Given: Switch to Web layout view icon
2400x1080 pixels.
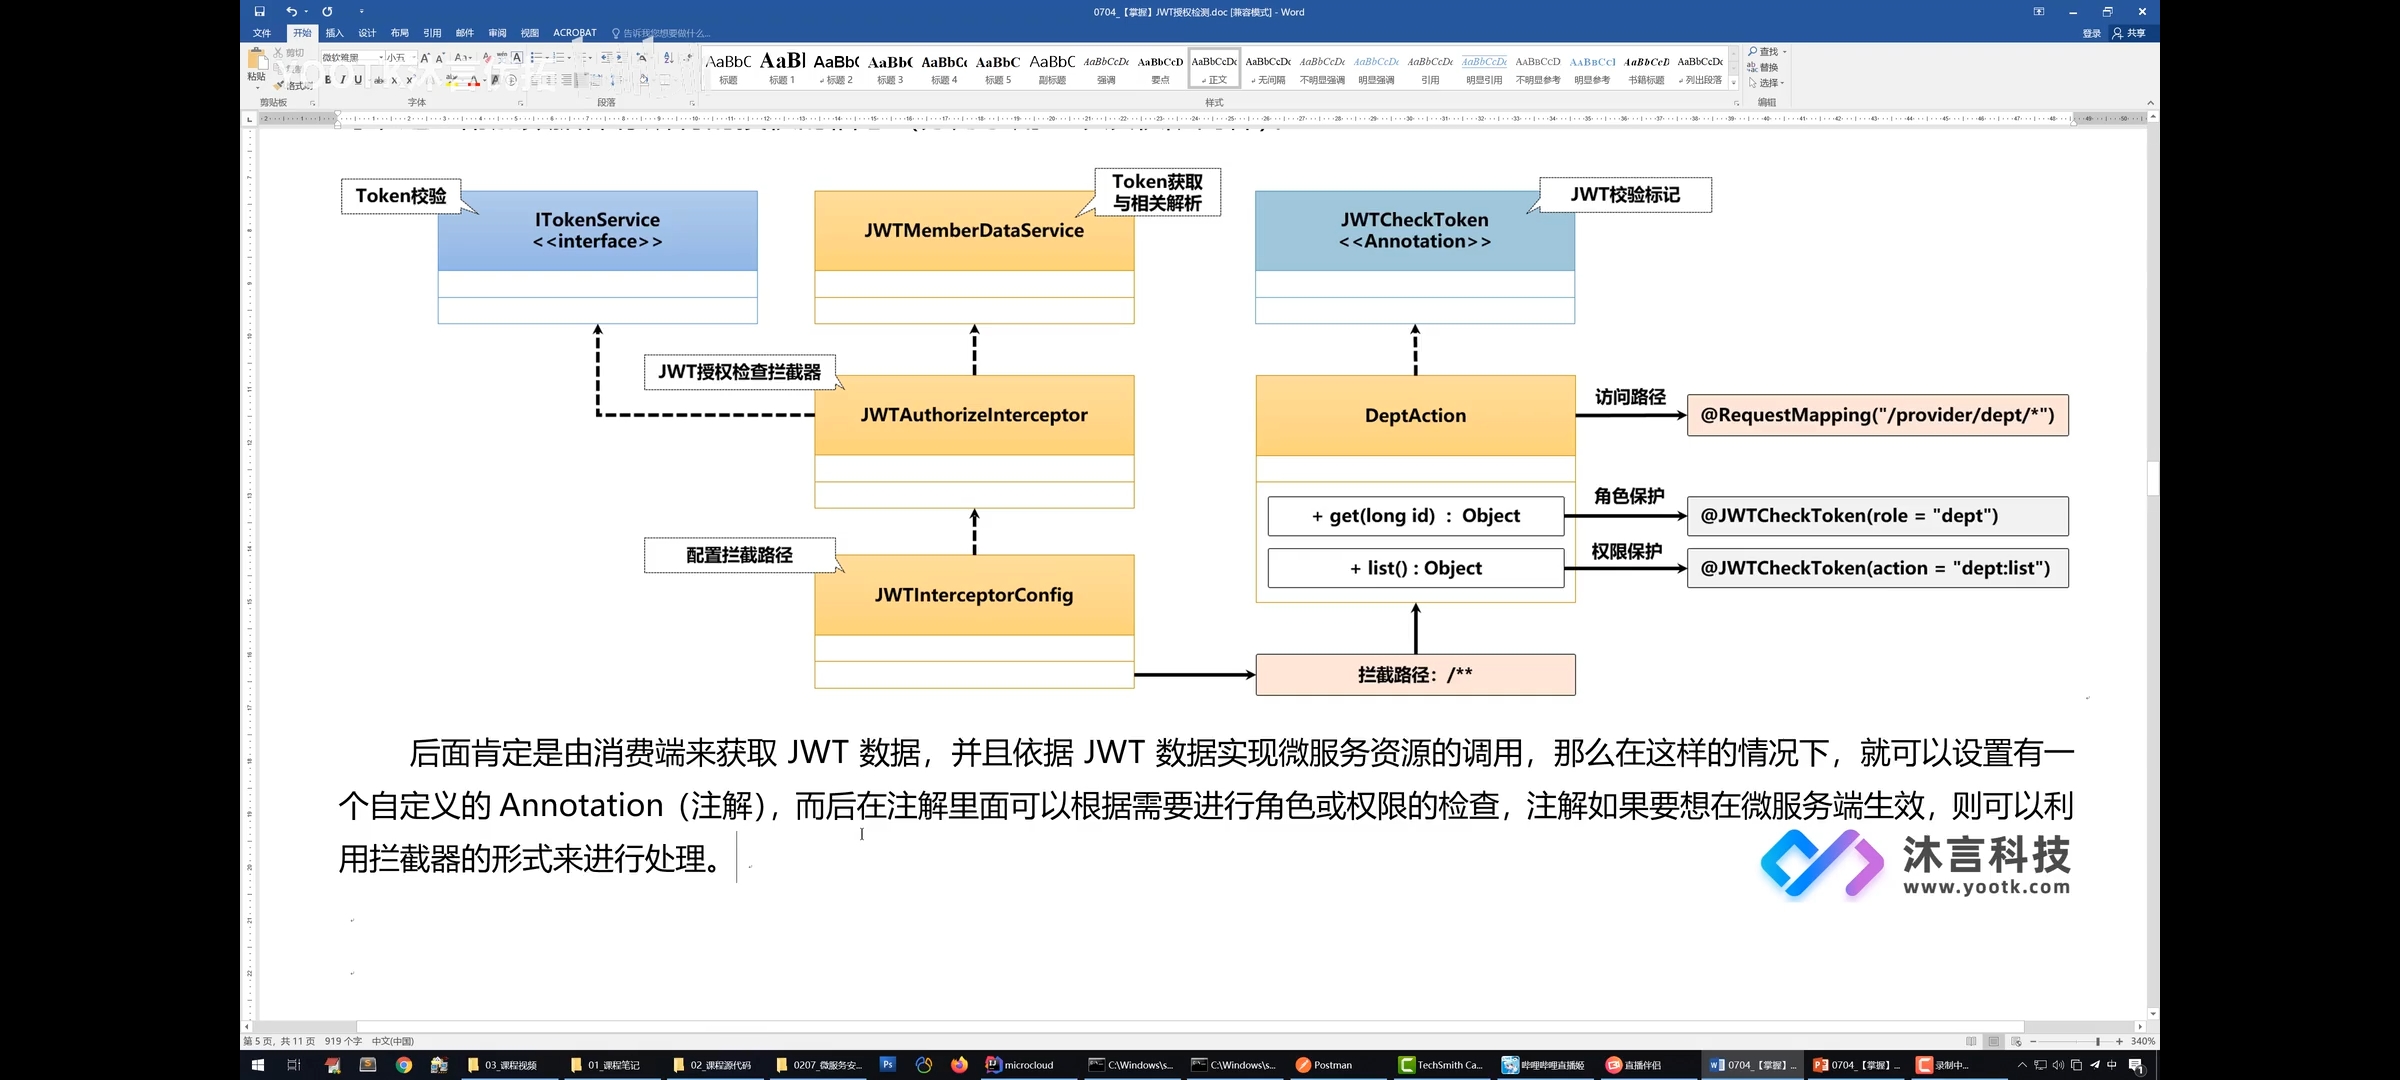Looking at the screenshot, I should coord(2016,1041).
